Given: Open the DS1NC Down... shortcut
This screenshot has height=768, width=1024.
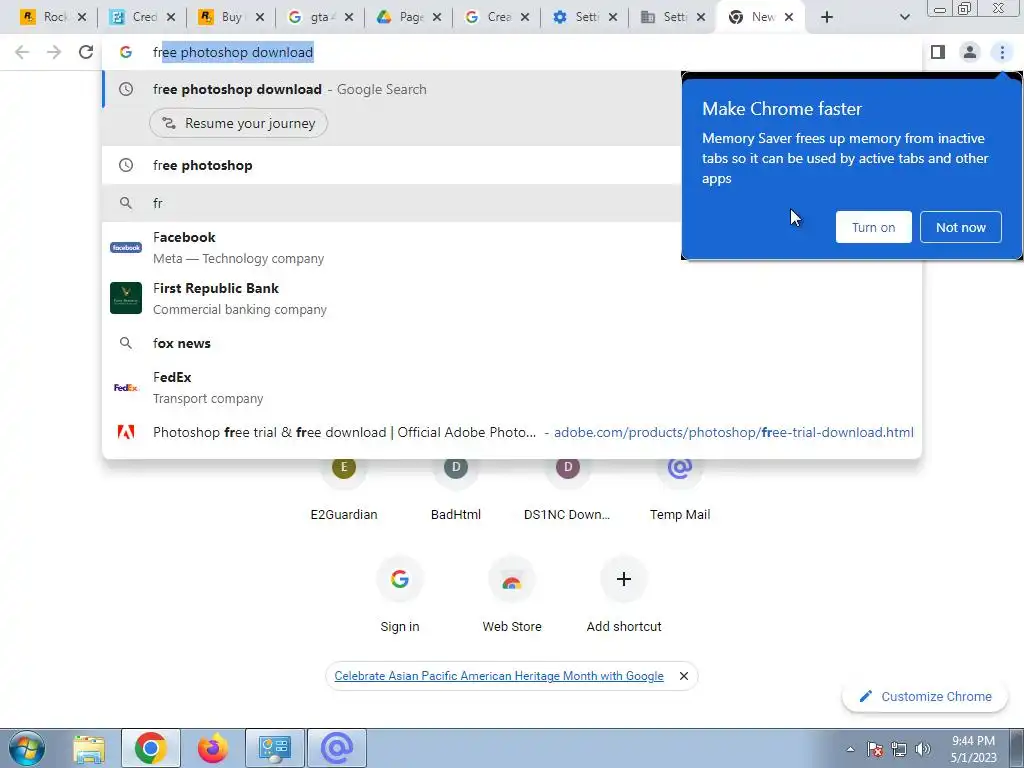Looking at the screenshot, I should (568, 490).
